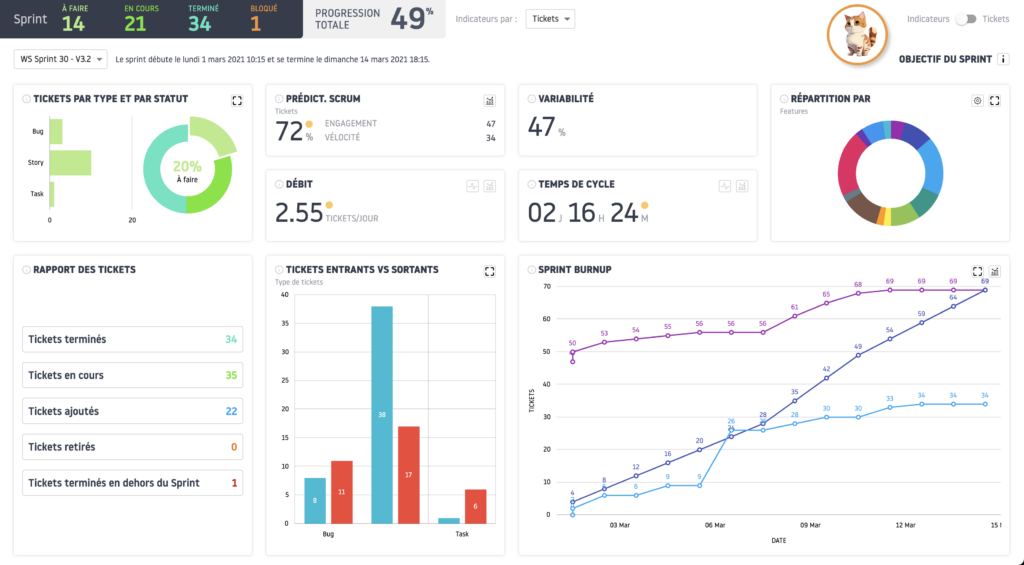The width and height of the screenshot is (1024, 565).
Task: Click the cat avatar profile picture
Action: point(859,35)
